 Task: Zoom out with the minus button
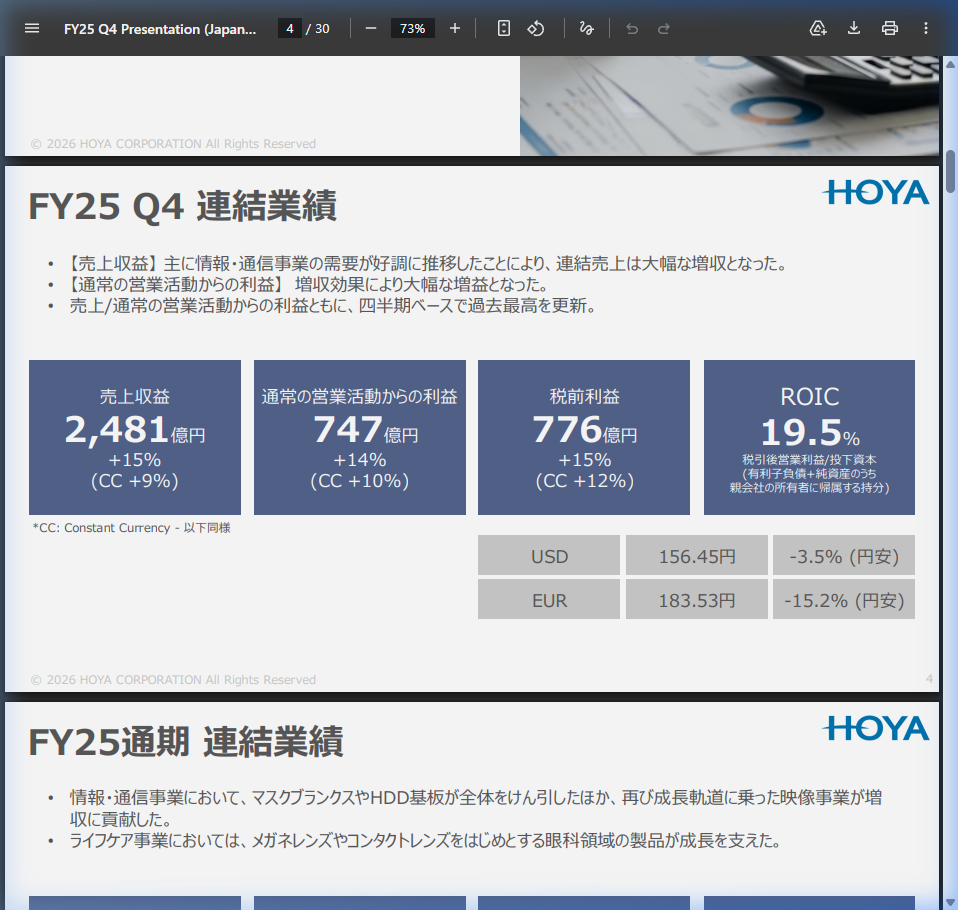coord(371,28)
